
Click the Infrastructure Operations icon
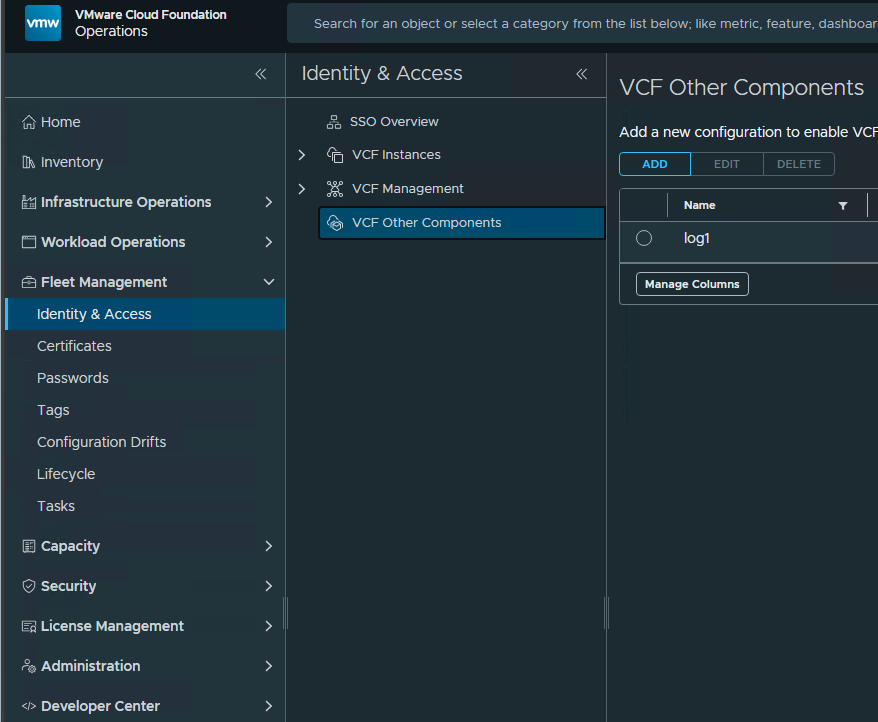click(x=29, y=202)
